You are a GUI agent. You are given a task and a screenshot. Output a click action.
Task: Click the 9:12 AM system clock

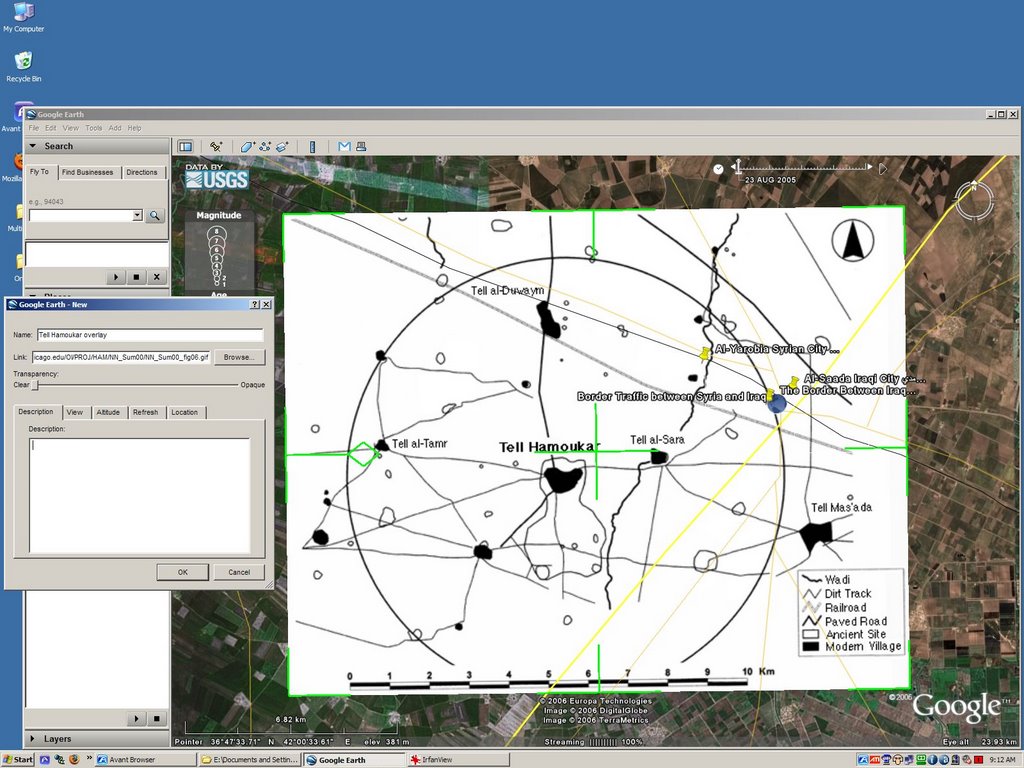click(x=1002, y=760)
